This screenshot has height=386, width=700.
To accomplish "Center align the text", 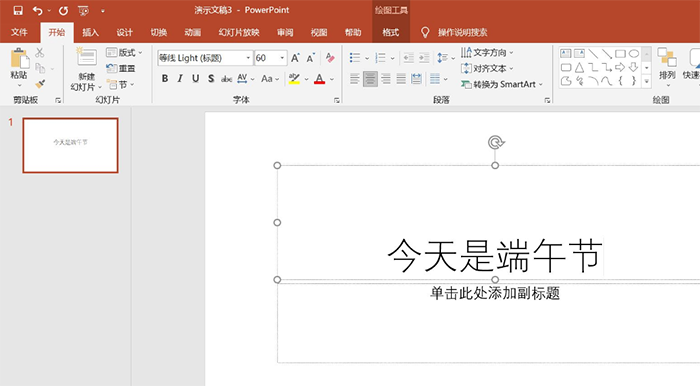I will coord(370,79).
